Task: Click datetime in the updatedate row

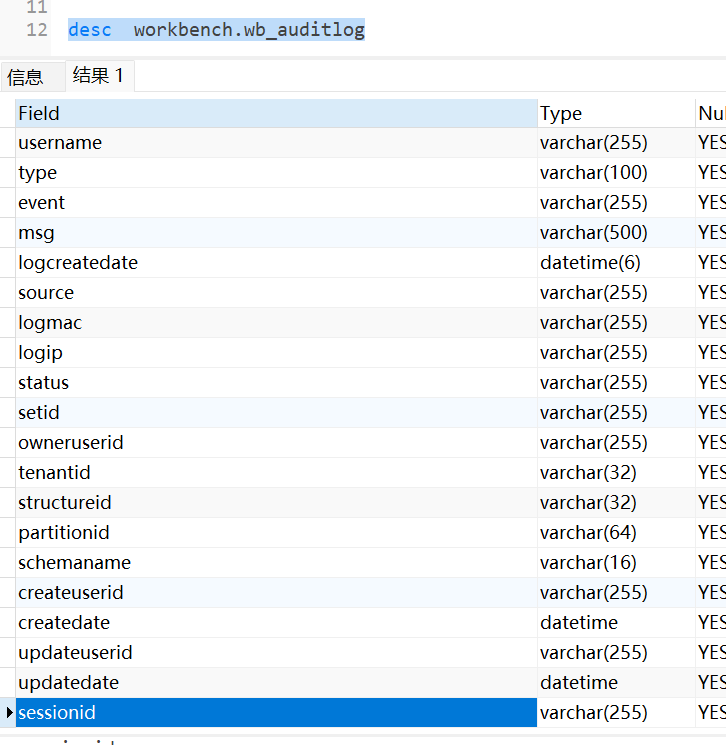Action: [x=579, y=682]
